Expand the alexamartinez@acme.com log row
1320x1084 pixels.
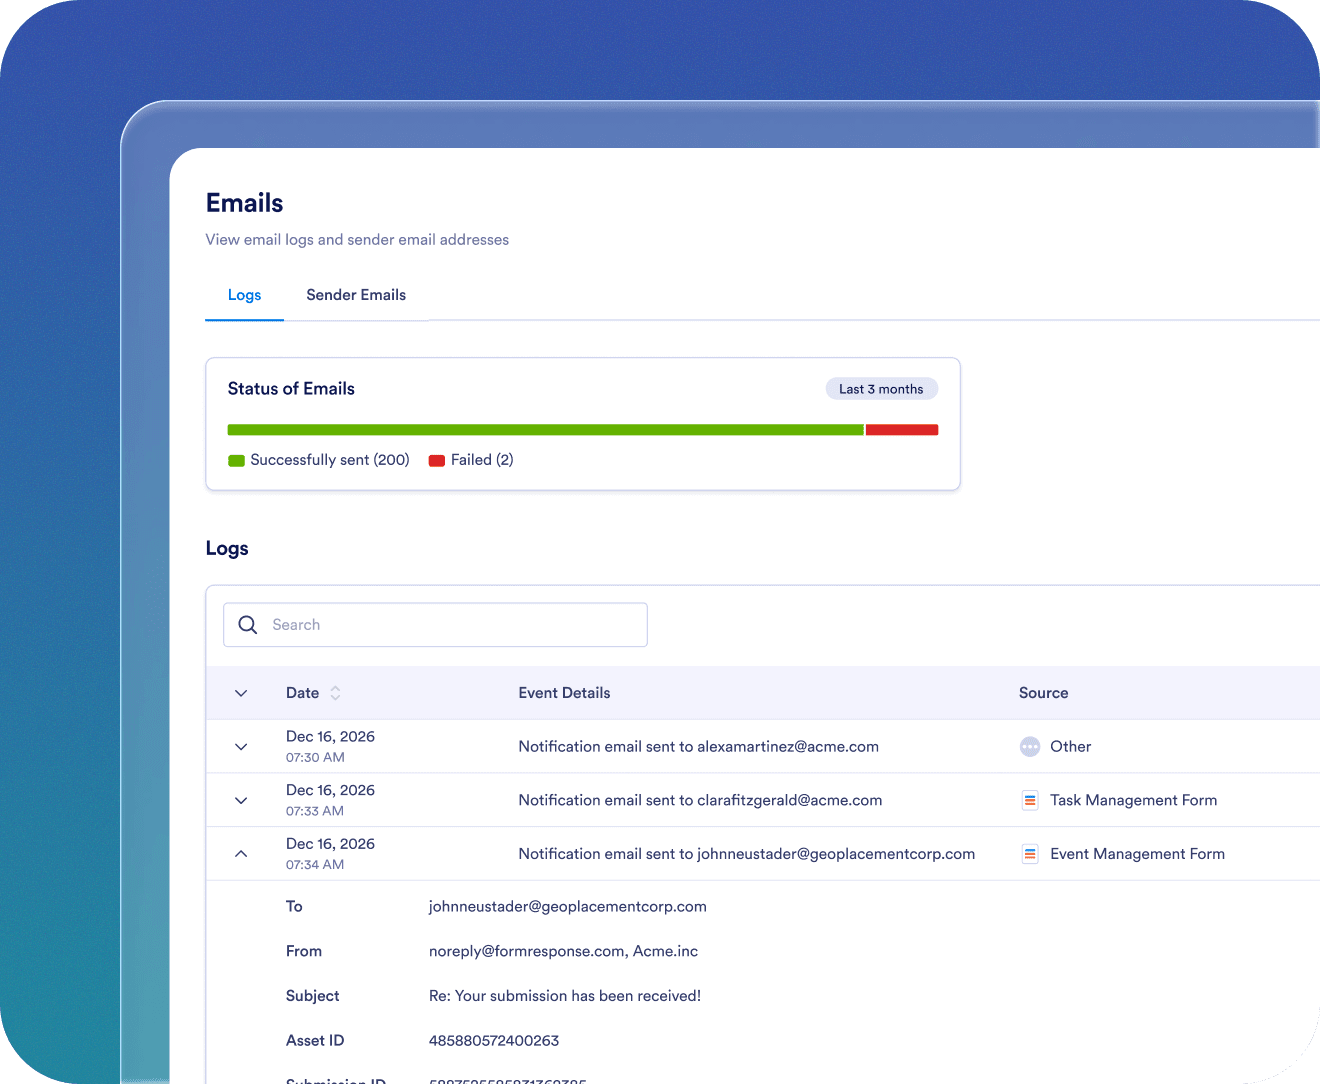[241, 747]
